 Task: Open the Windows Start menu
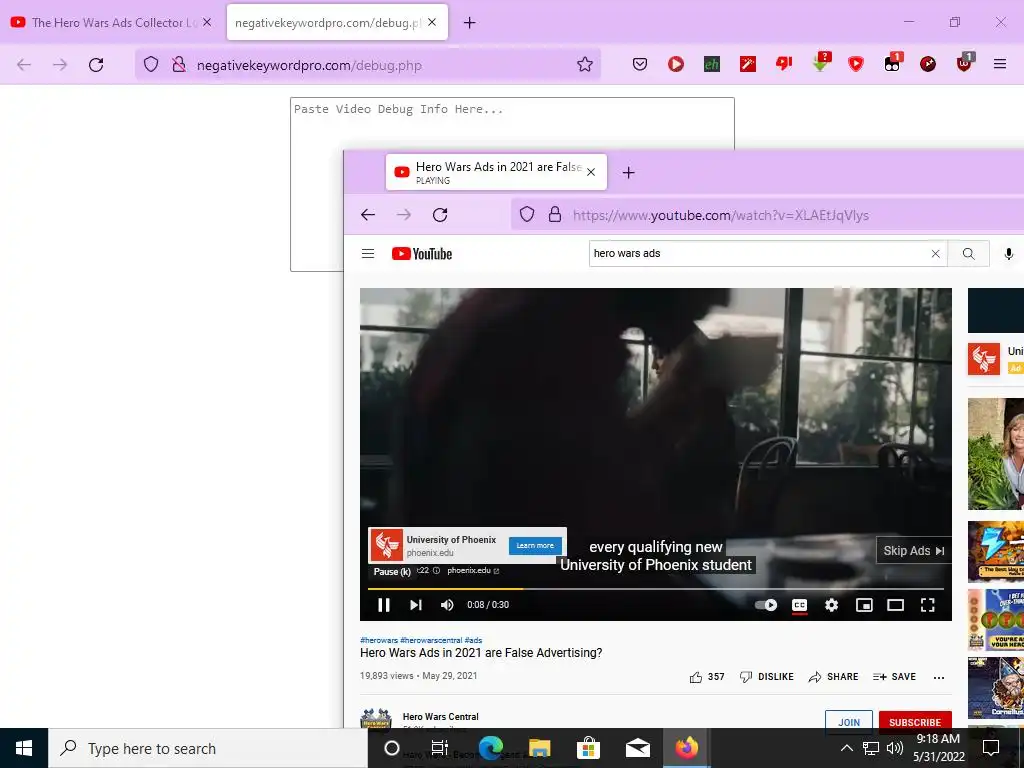point(24,748)
